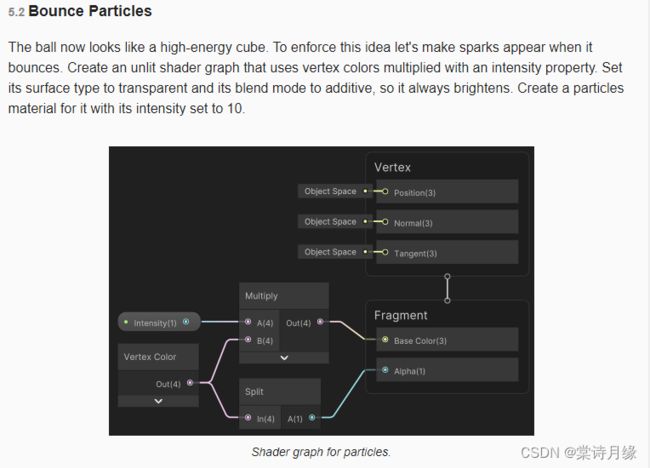Click the Multiply node B(4) input port
The image size is (650, 468).
(248, 339)
